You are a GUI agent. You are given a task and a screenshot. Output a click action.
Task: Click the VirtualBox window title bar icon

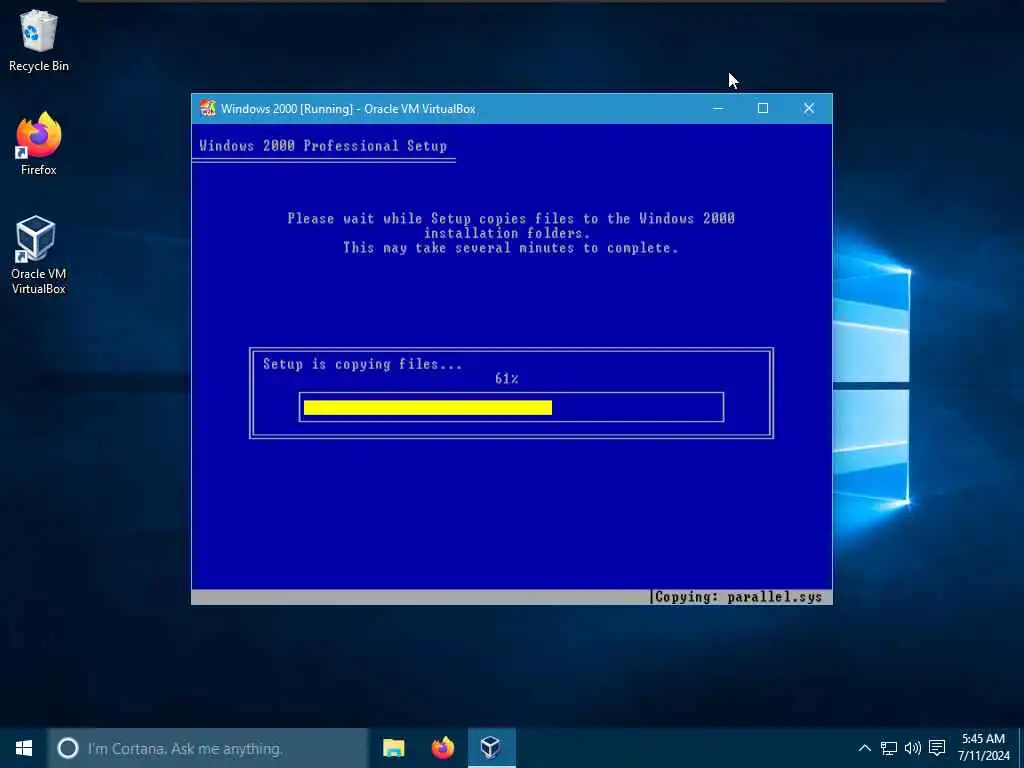(x=208, y=108)
